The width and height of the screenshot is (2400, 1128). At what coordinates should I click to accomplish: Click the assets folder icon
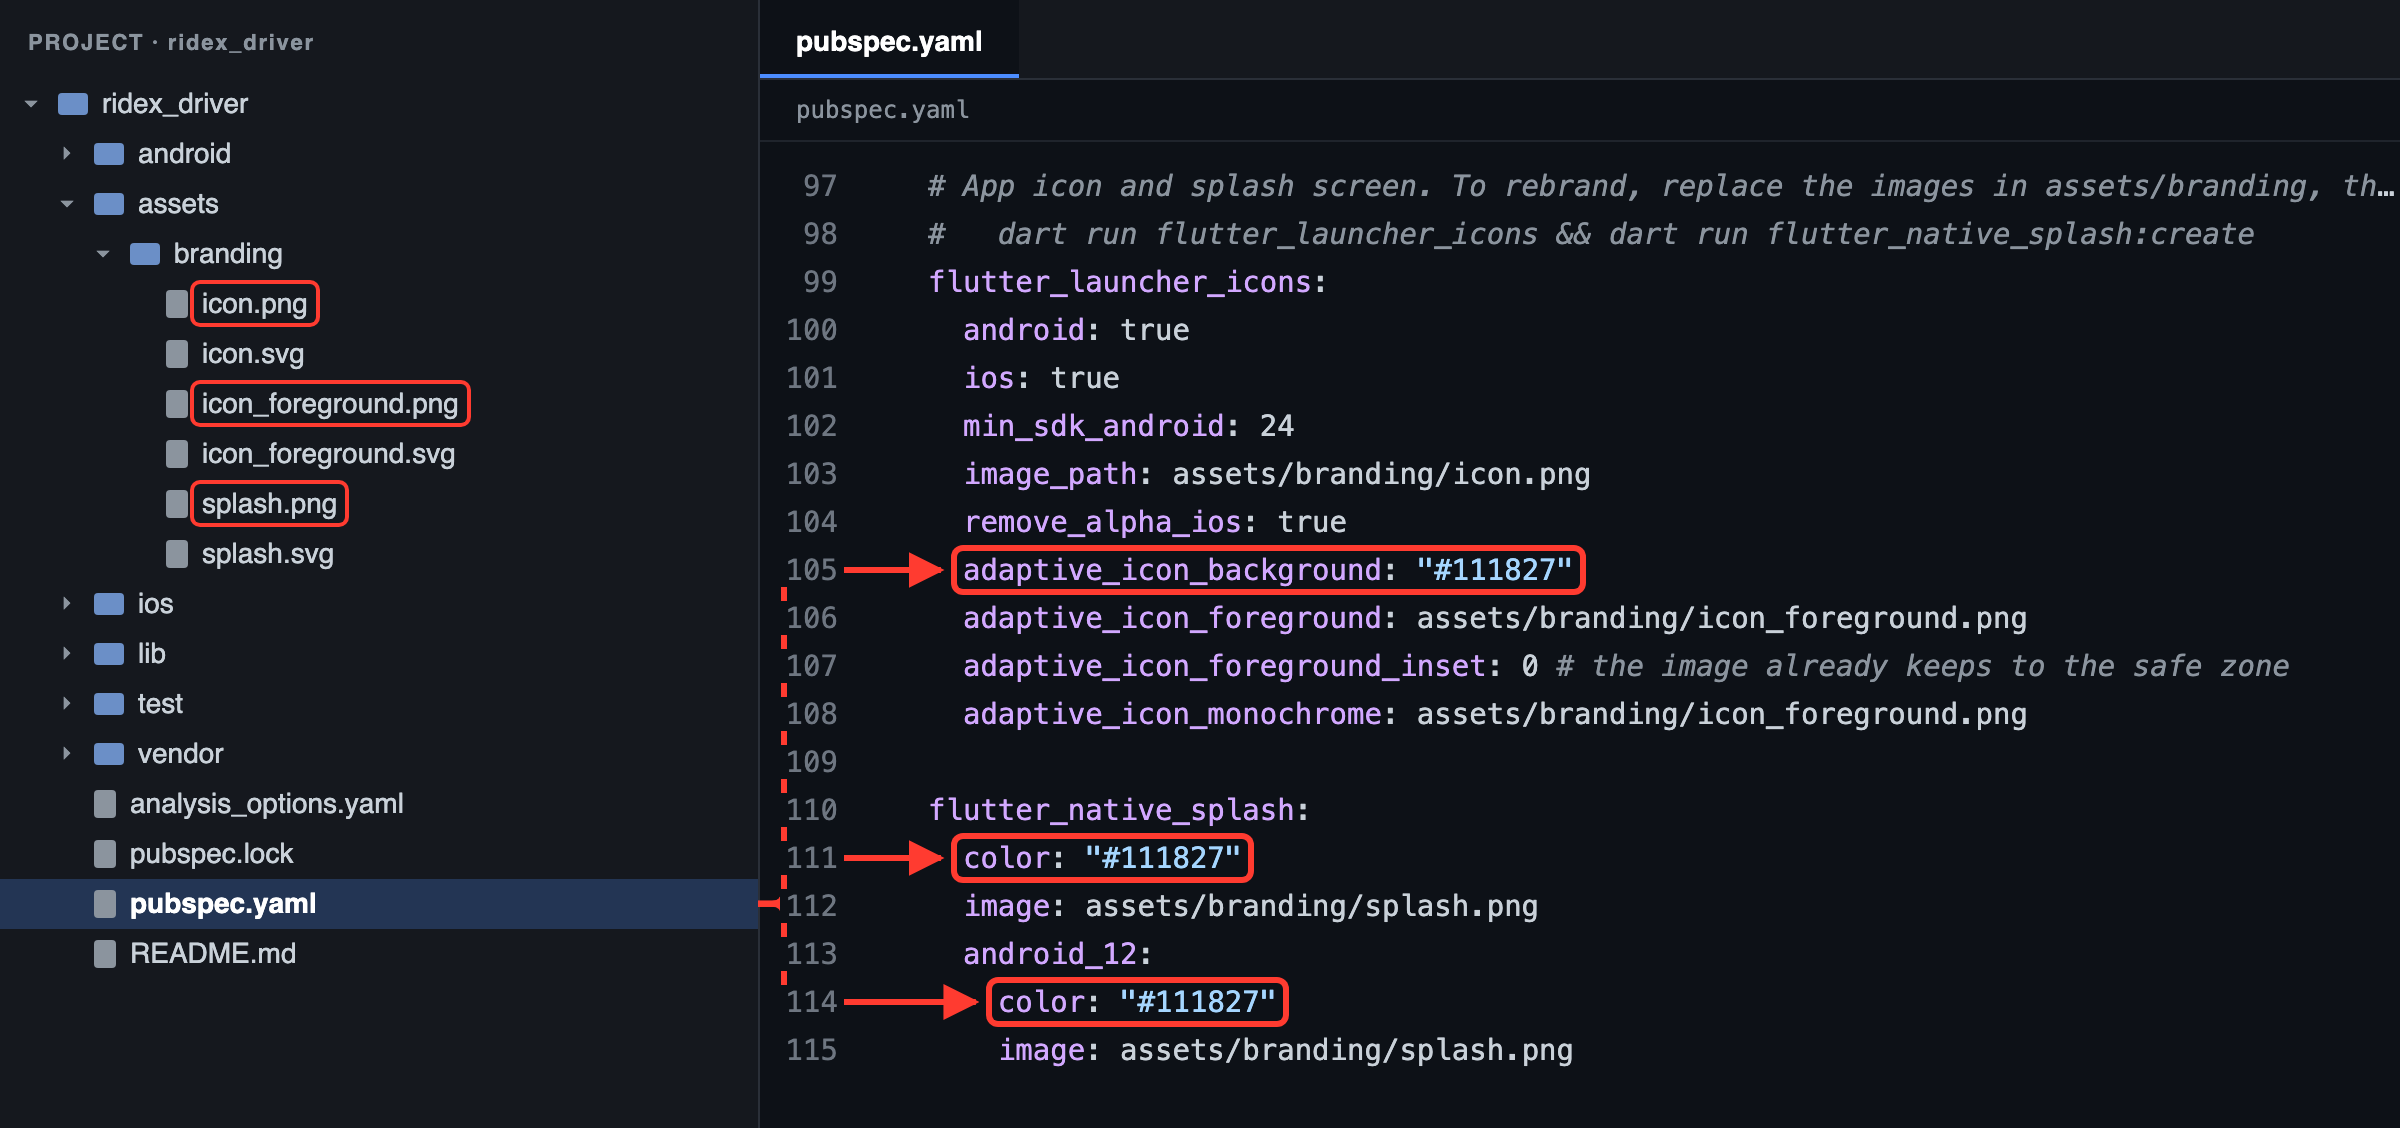(x=109, y=204)
